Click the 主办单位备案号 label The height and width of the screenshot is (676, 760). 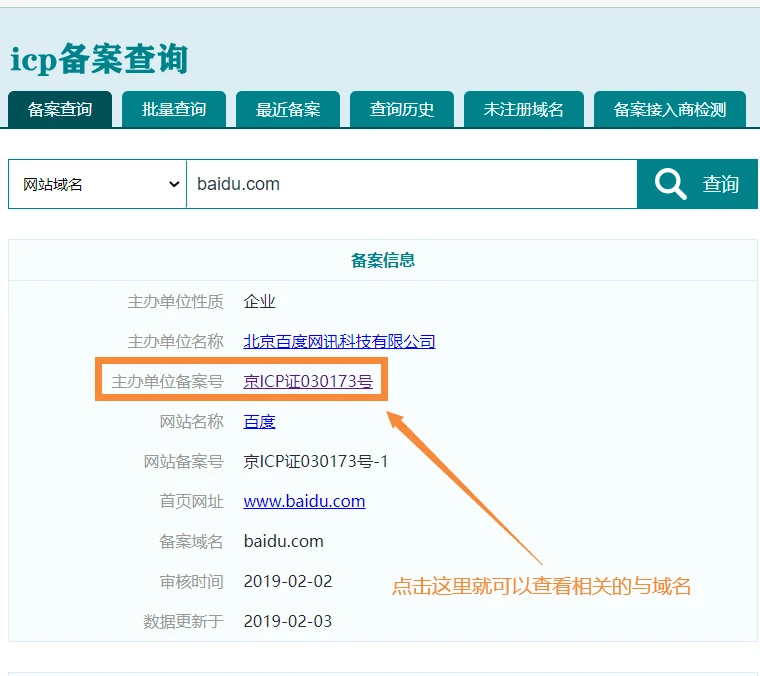(167, 381)
